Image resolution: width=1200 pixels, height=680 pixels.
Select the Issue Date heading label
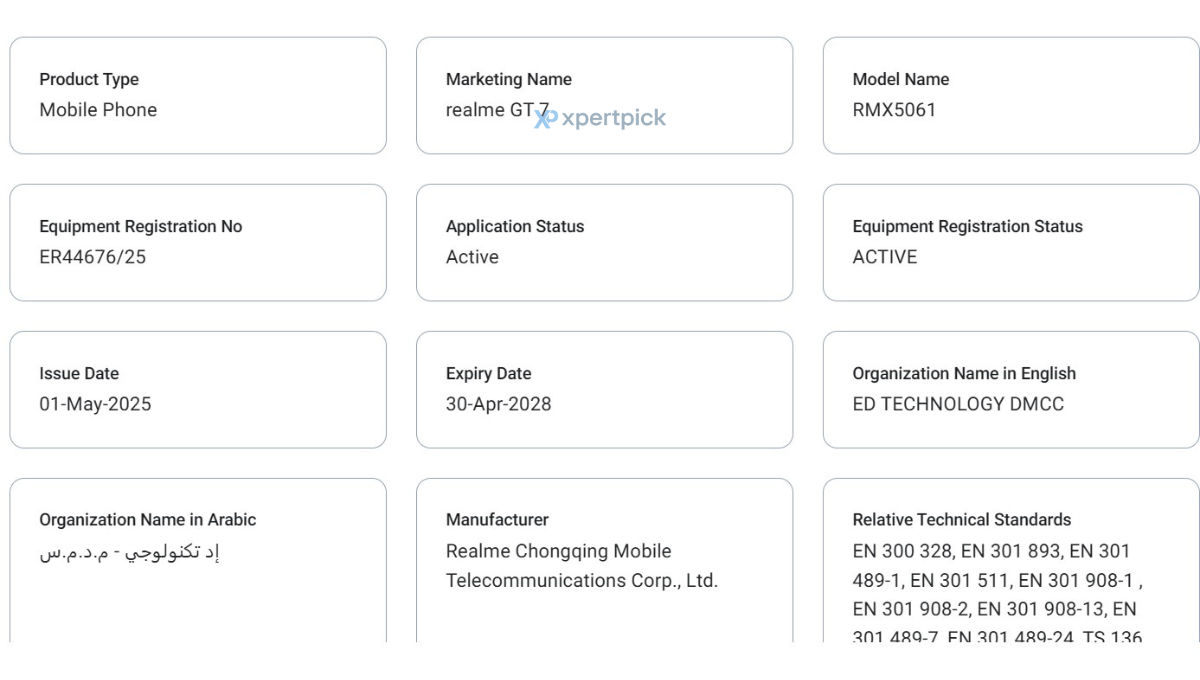[79, 373]
